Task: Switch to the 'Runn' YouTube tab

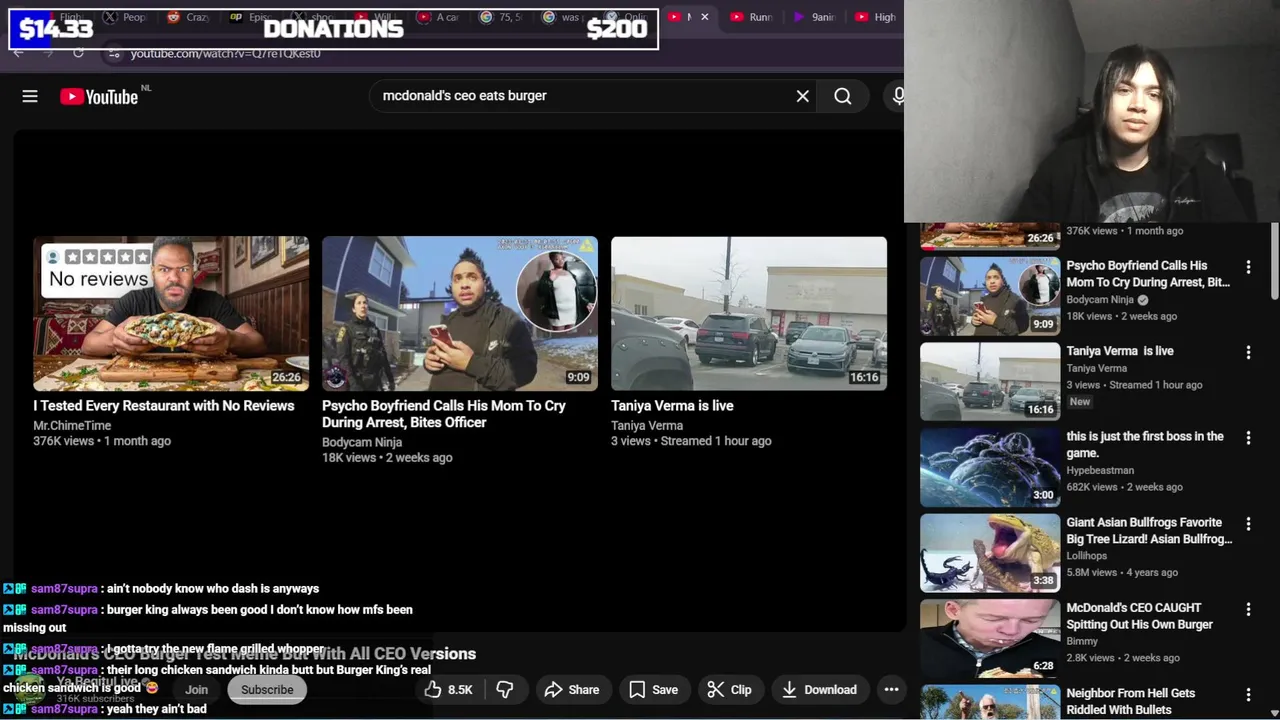Action: [x=752, y=17]
